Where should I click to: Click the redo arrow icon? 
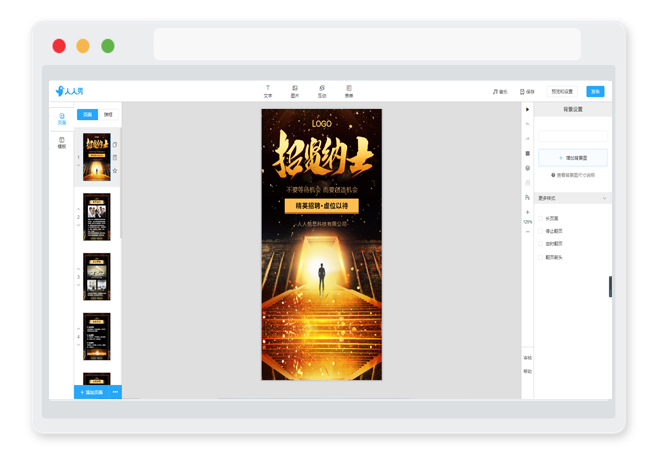coord(527,138)
